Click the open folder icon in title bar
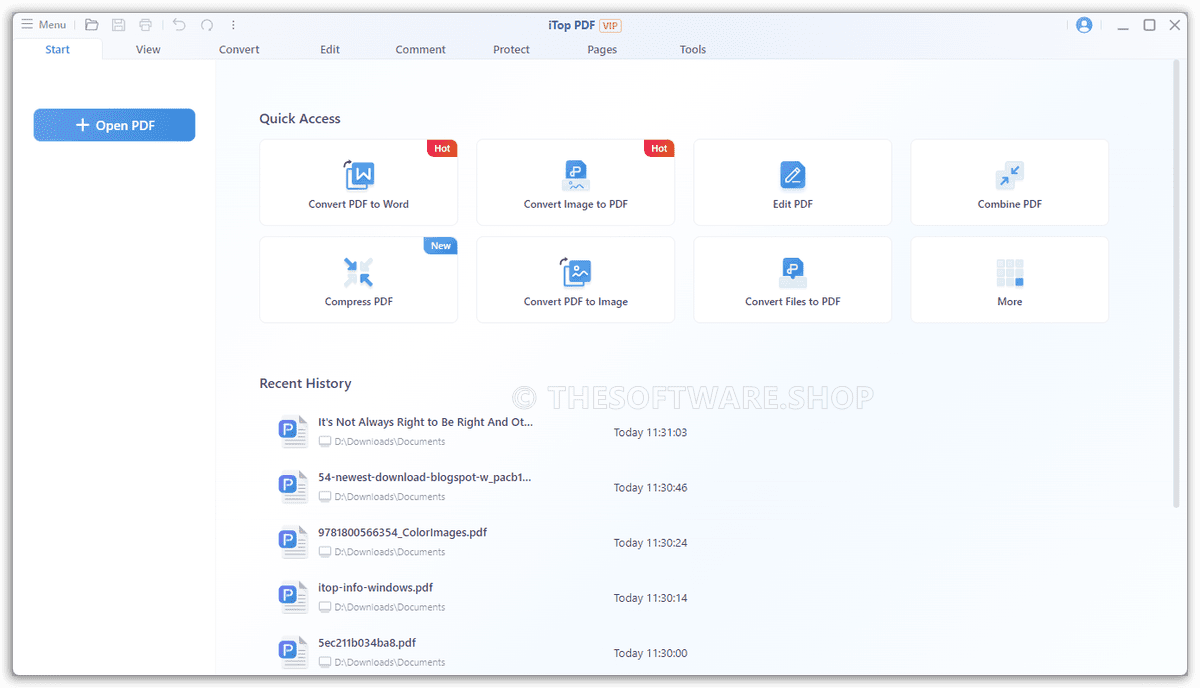 click(92, 25)
